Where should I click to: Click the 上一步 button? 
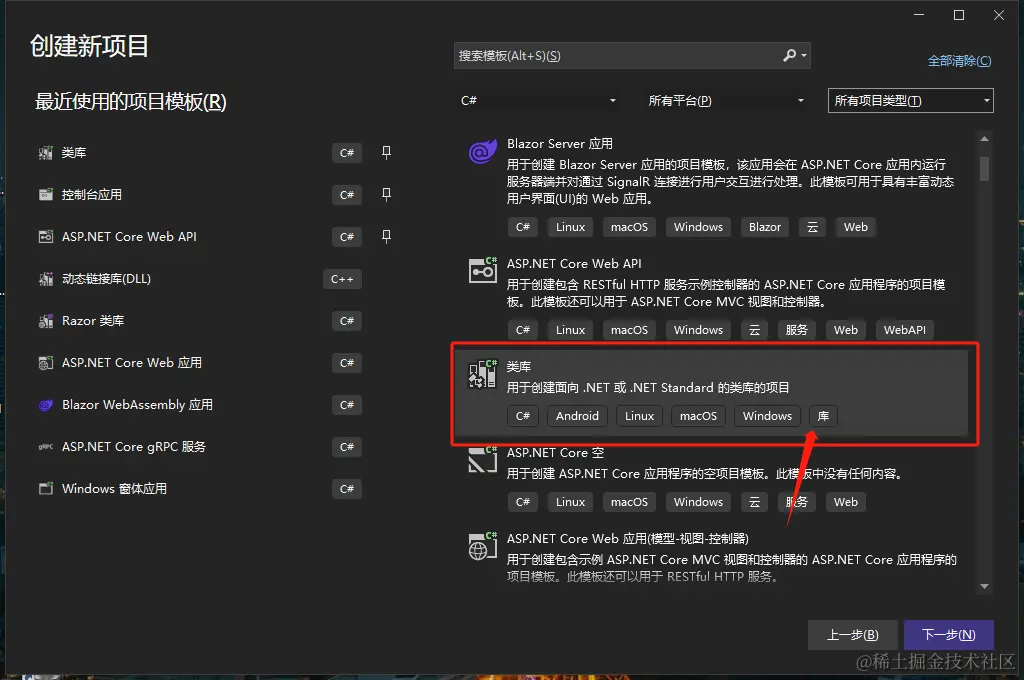coord(852,634)
